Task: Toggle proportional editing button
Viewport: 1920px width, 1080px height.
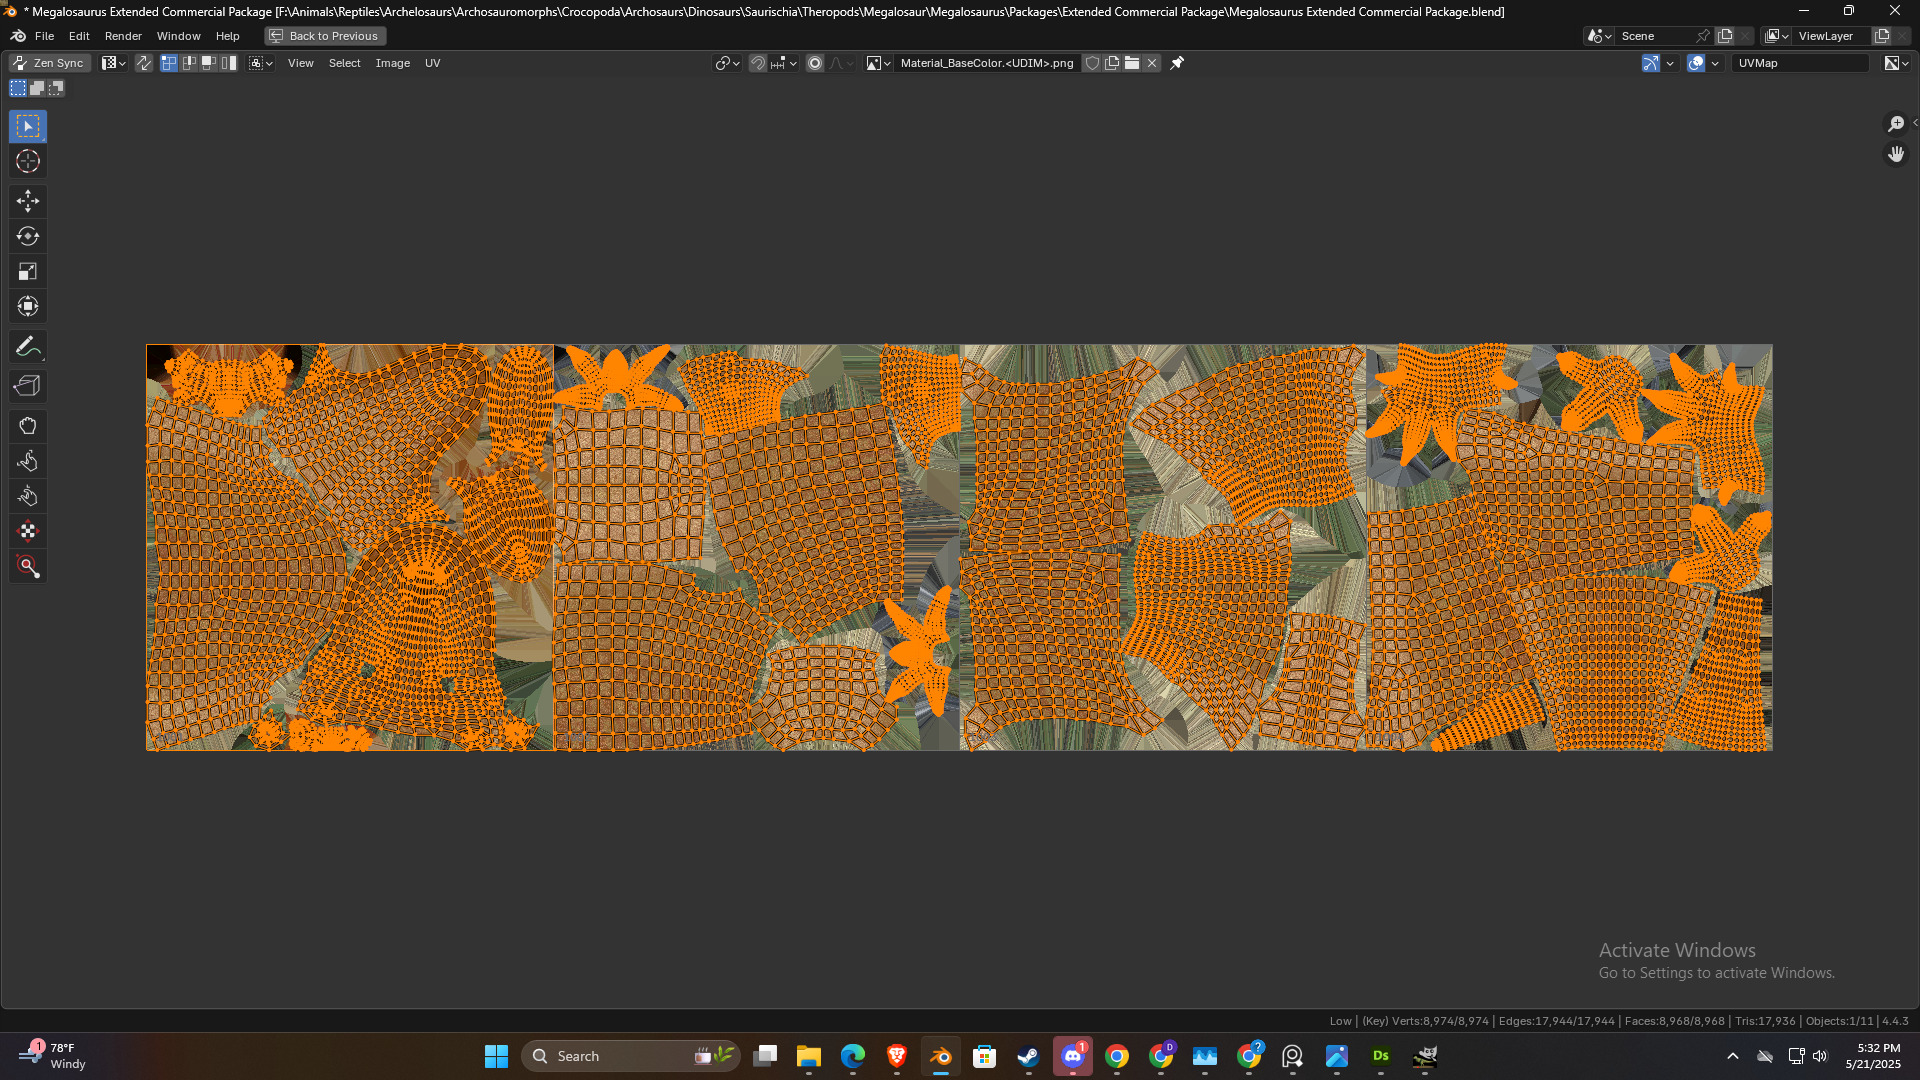Action: [815, 63]
